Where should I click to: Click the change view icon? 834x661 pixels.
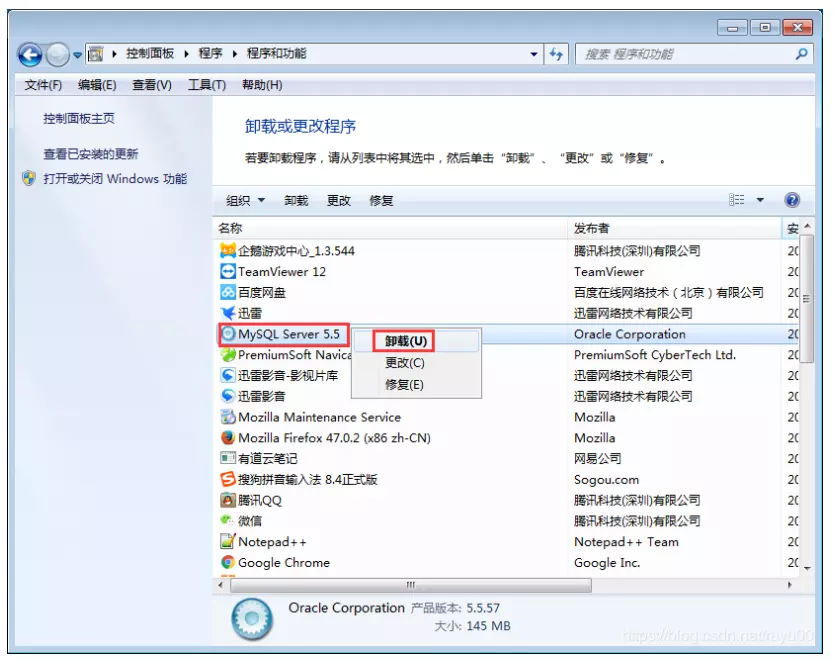point(737,200)
